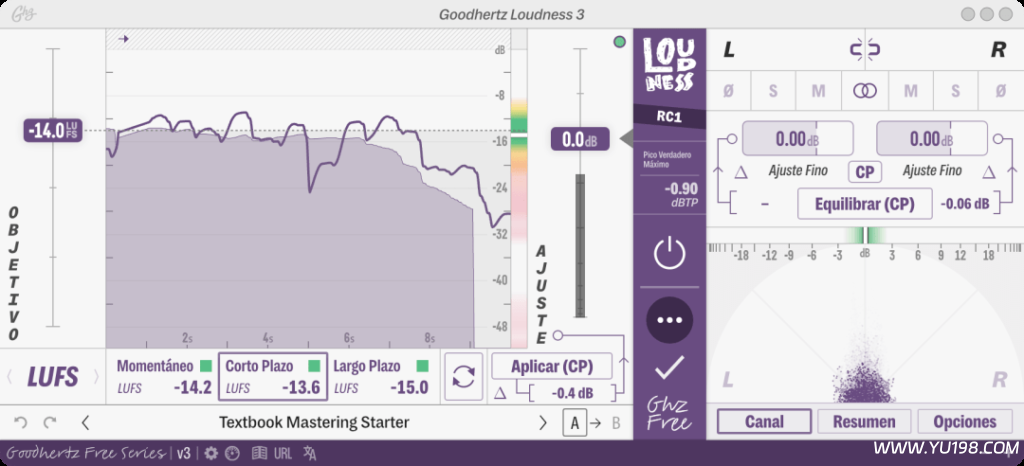
Task: Open the language translation icon
Action: point(310,453)
